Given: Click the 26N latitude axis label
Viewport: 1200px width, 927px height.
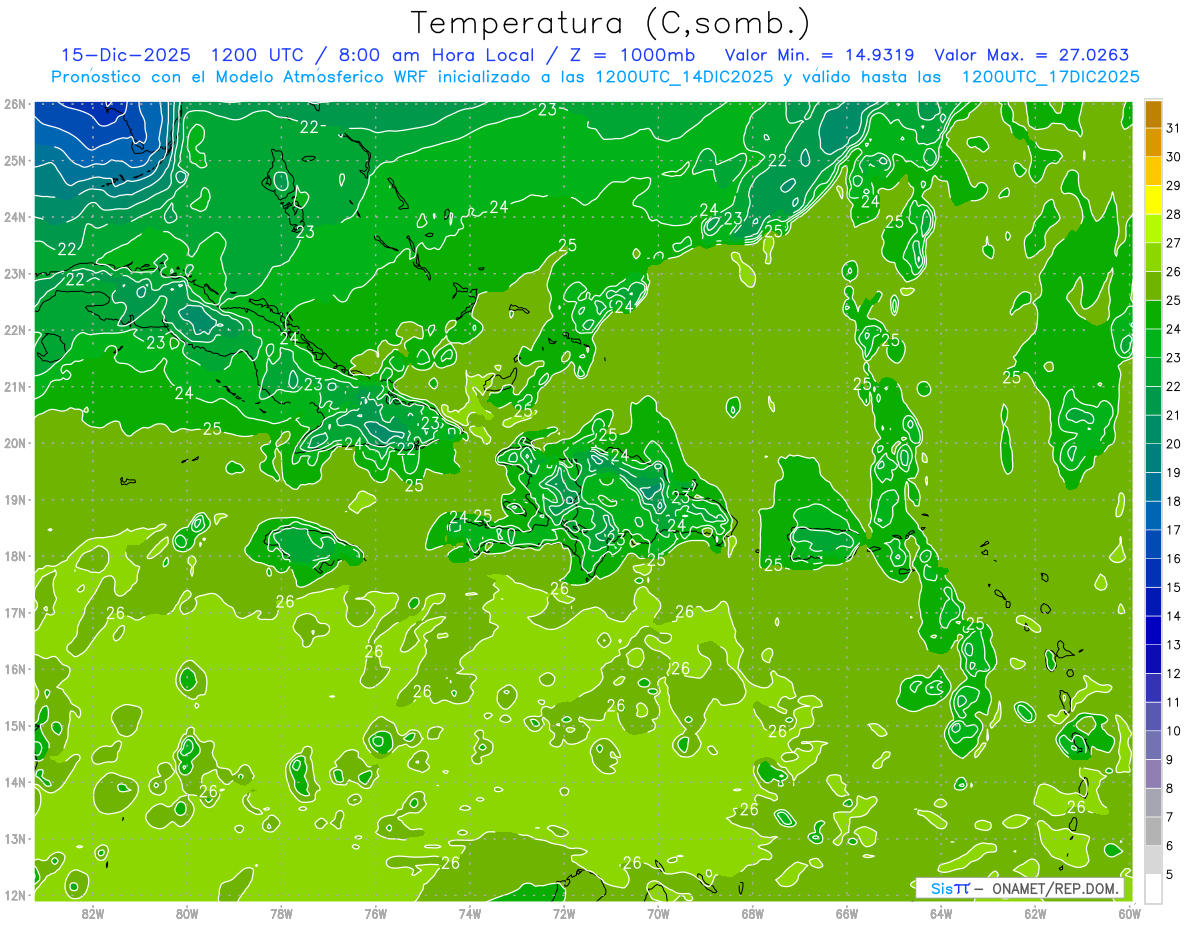Looking at the screenshot, I should coord(15,104).
